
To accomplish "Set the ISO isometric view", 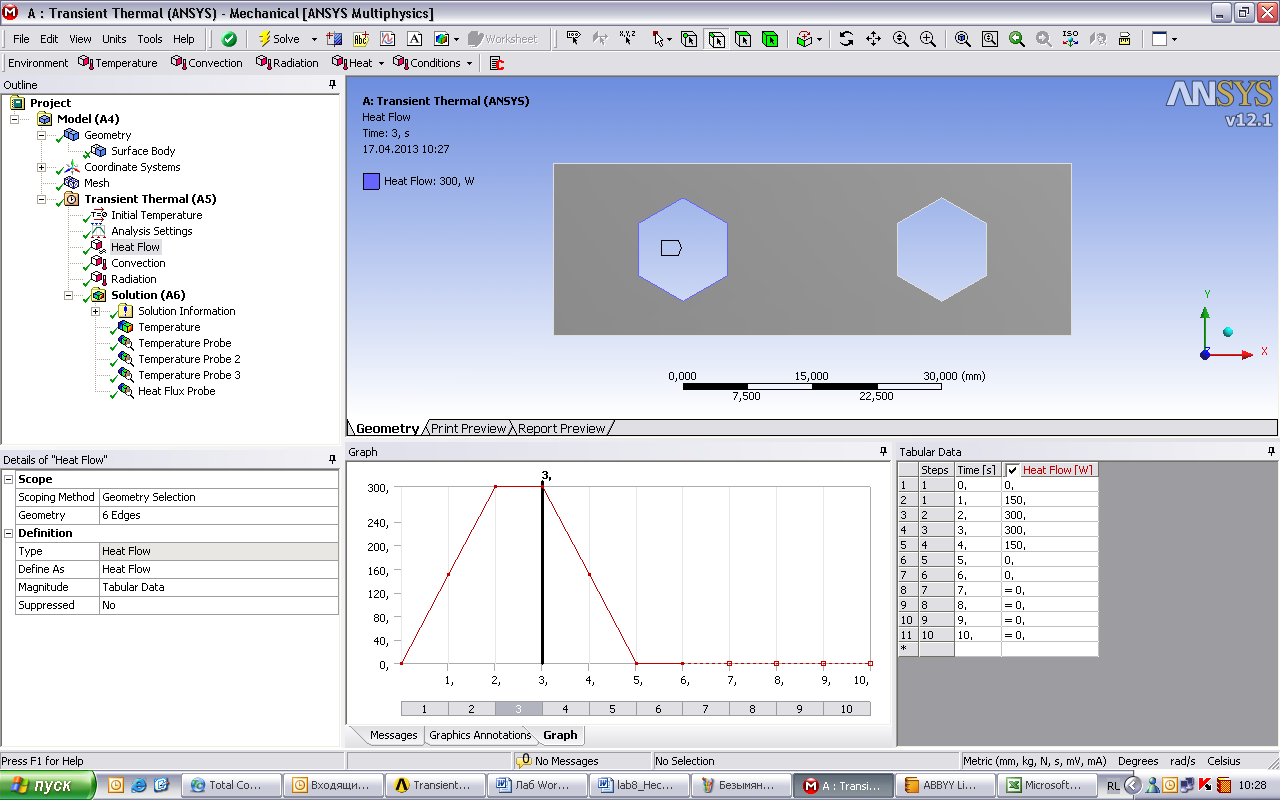I will pos(1070,39).
